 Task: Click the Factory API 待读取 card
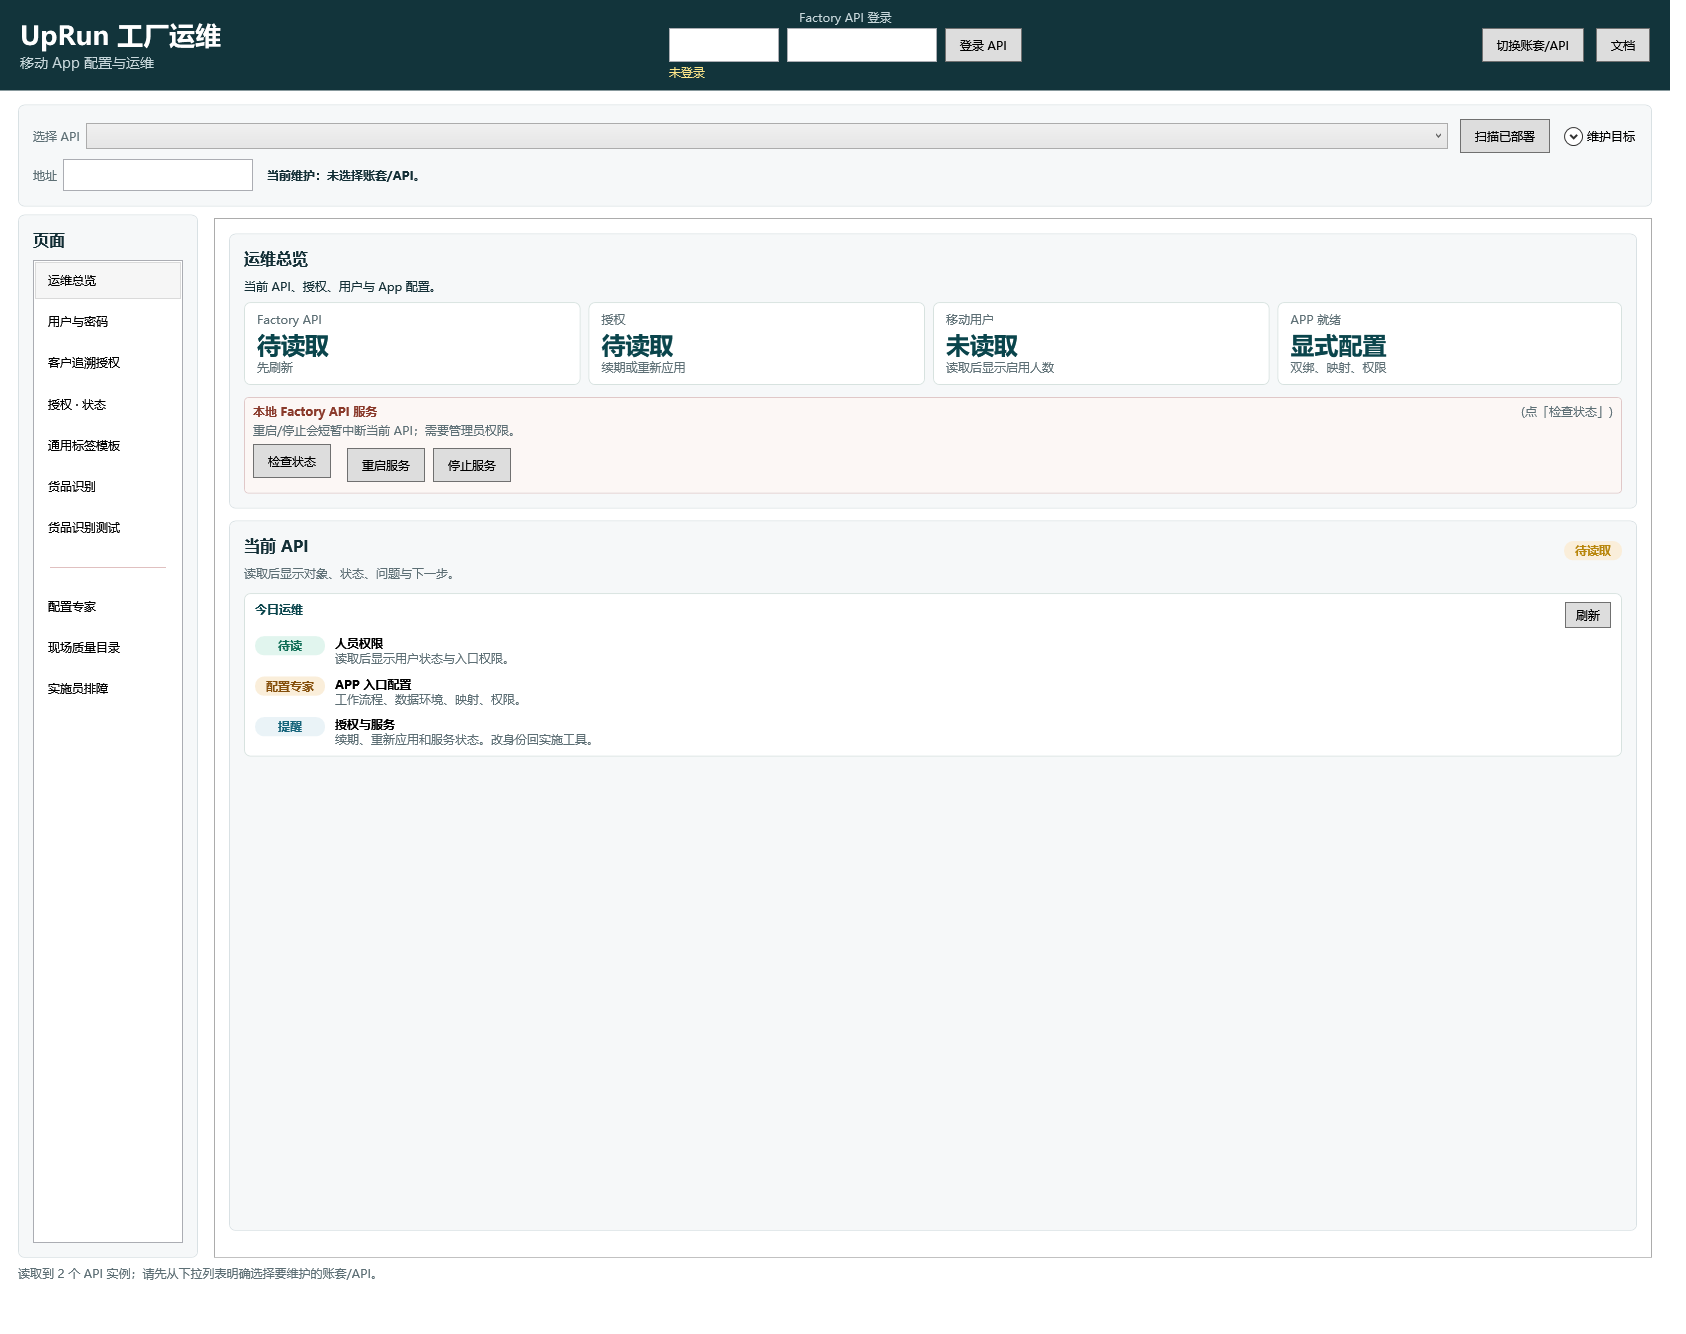[x=412, y=343]
